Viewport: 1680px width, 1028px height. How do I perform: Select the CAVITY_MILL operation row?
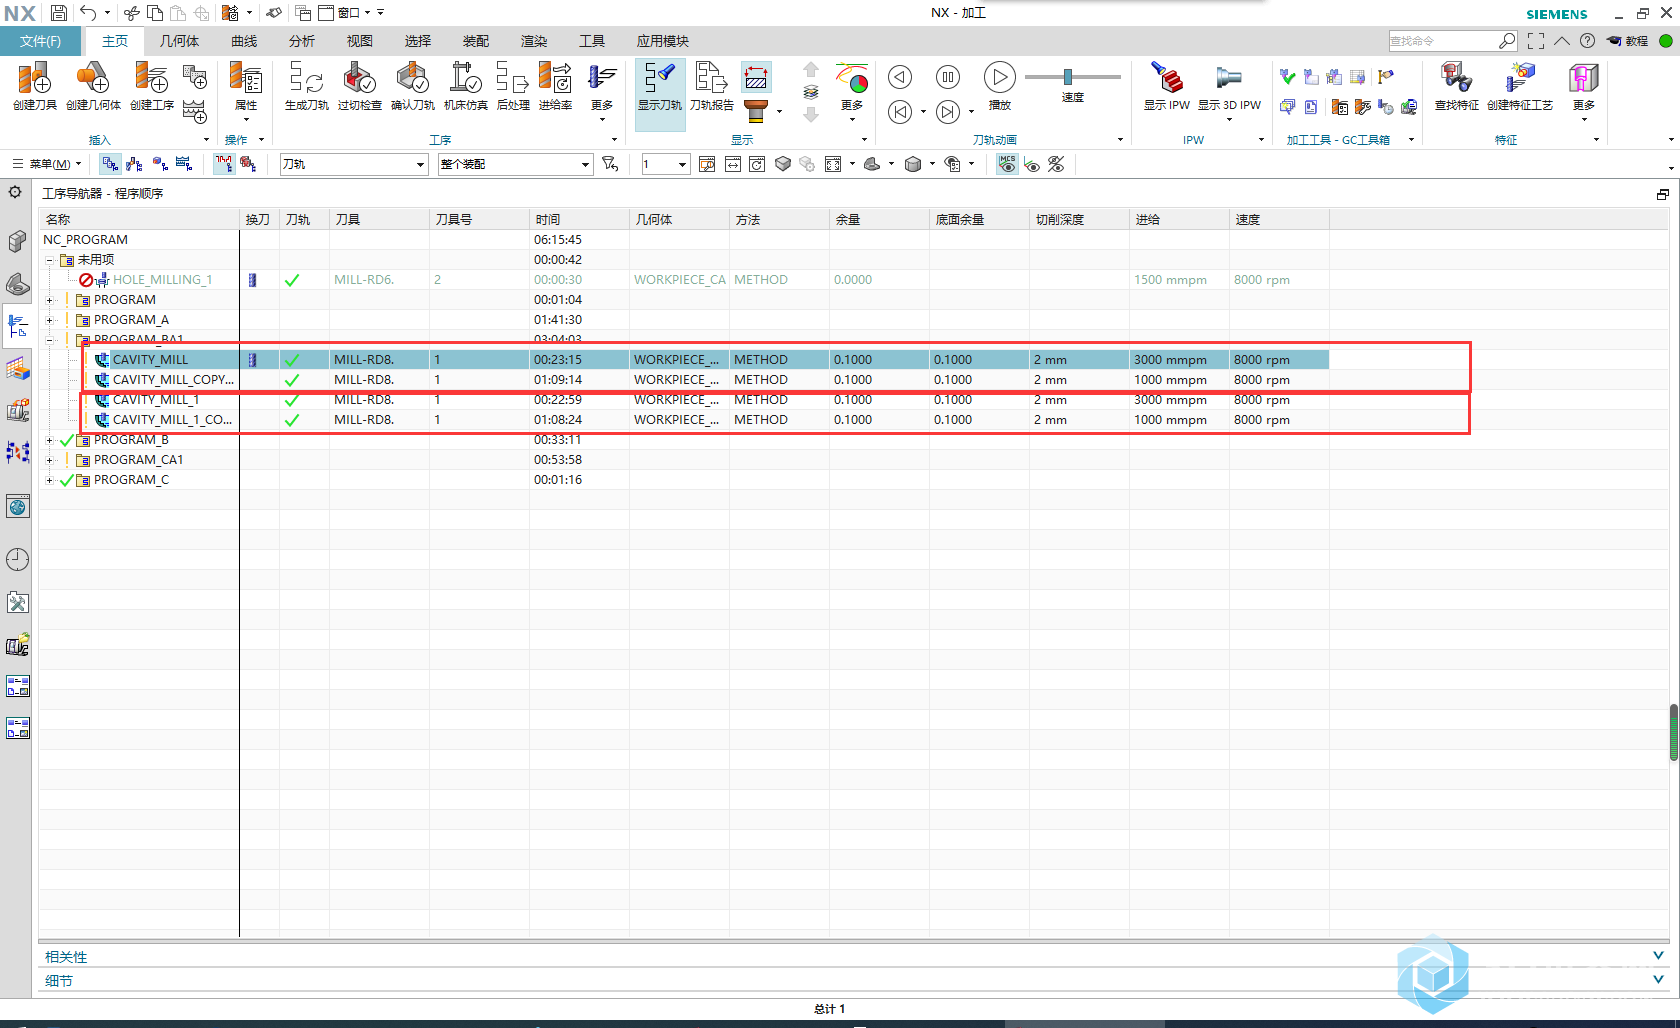point(684,360)
